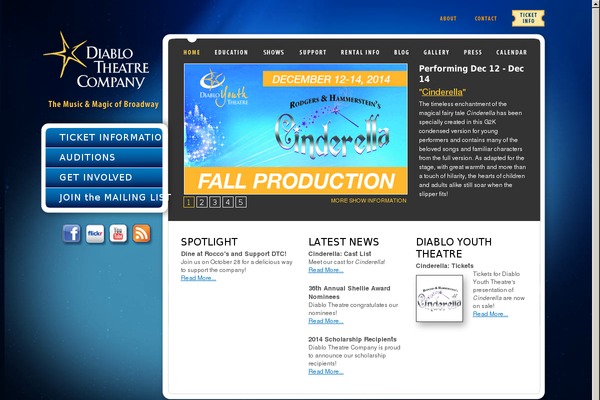The height and width of the screenshot is (400, 600).
Task: Click the Ticket Information sidebar button
Action: click(x=104, y=137)
